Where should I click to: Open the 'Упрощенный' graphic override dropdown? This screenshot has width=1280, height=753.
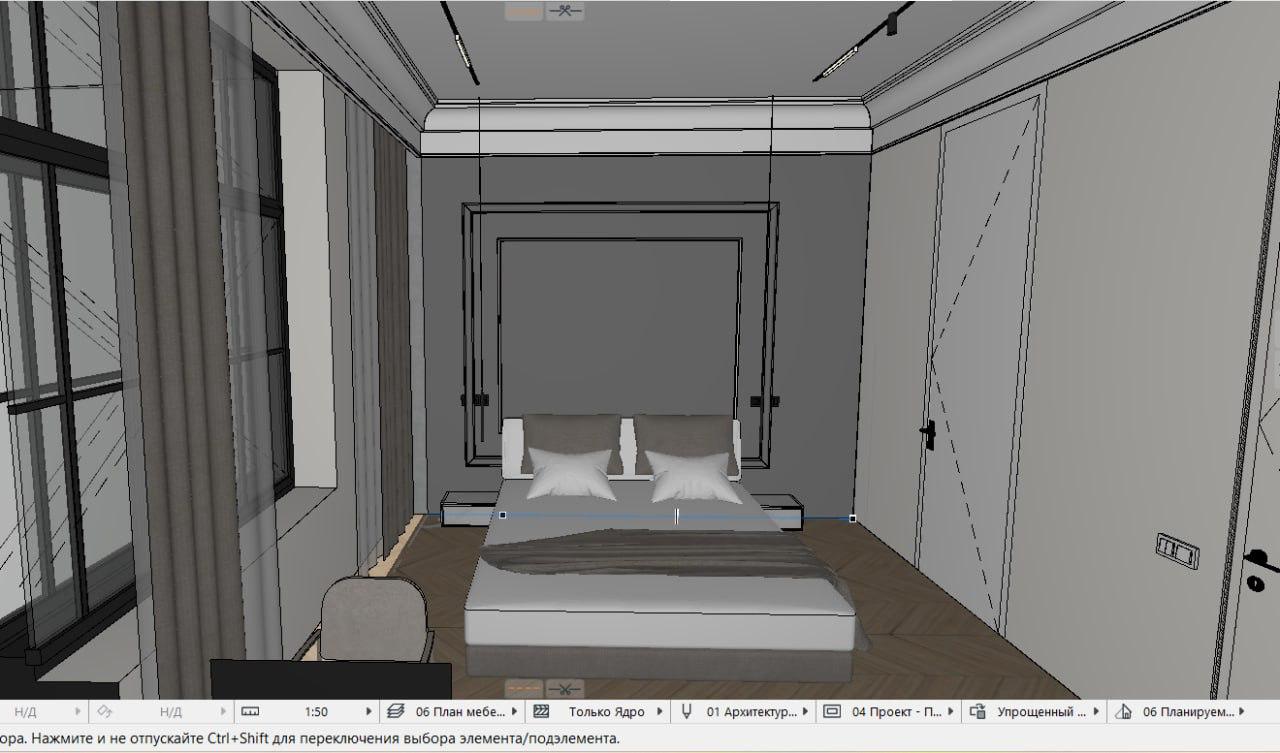(1095, 712)
